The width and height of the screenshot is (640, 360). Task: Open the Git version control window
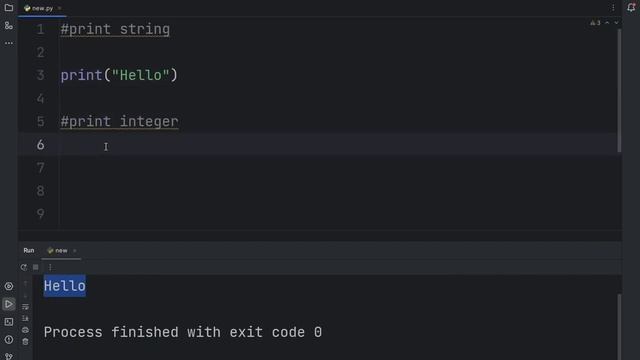coord(9,356)
